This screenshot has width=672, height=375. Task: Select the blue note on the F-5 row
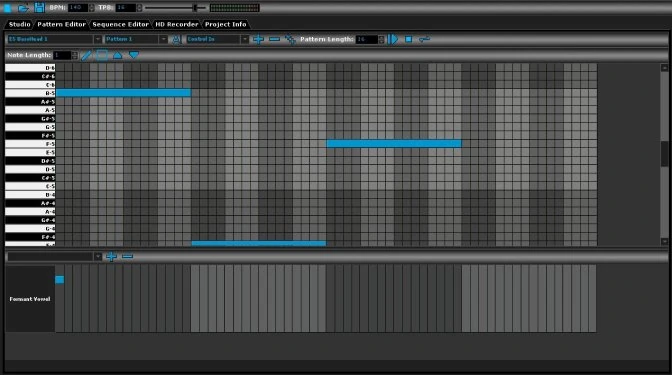(394, 144)
